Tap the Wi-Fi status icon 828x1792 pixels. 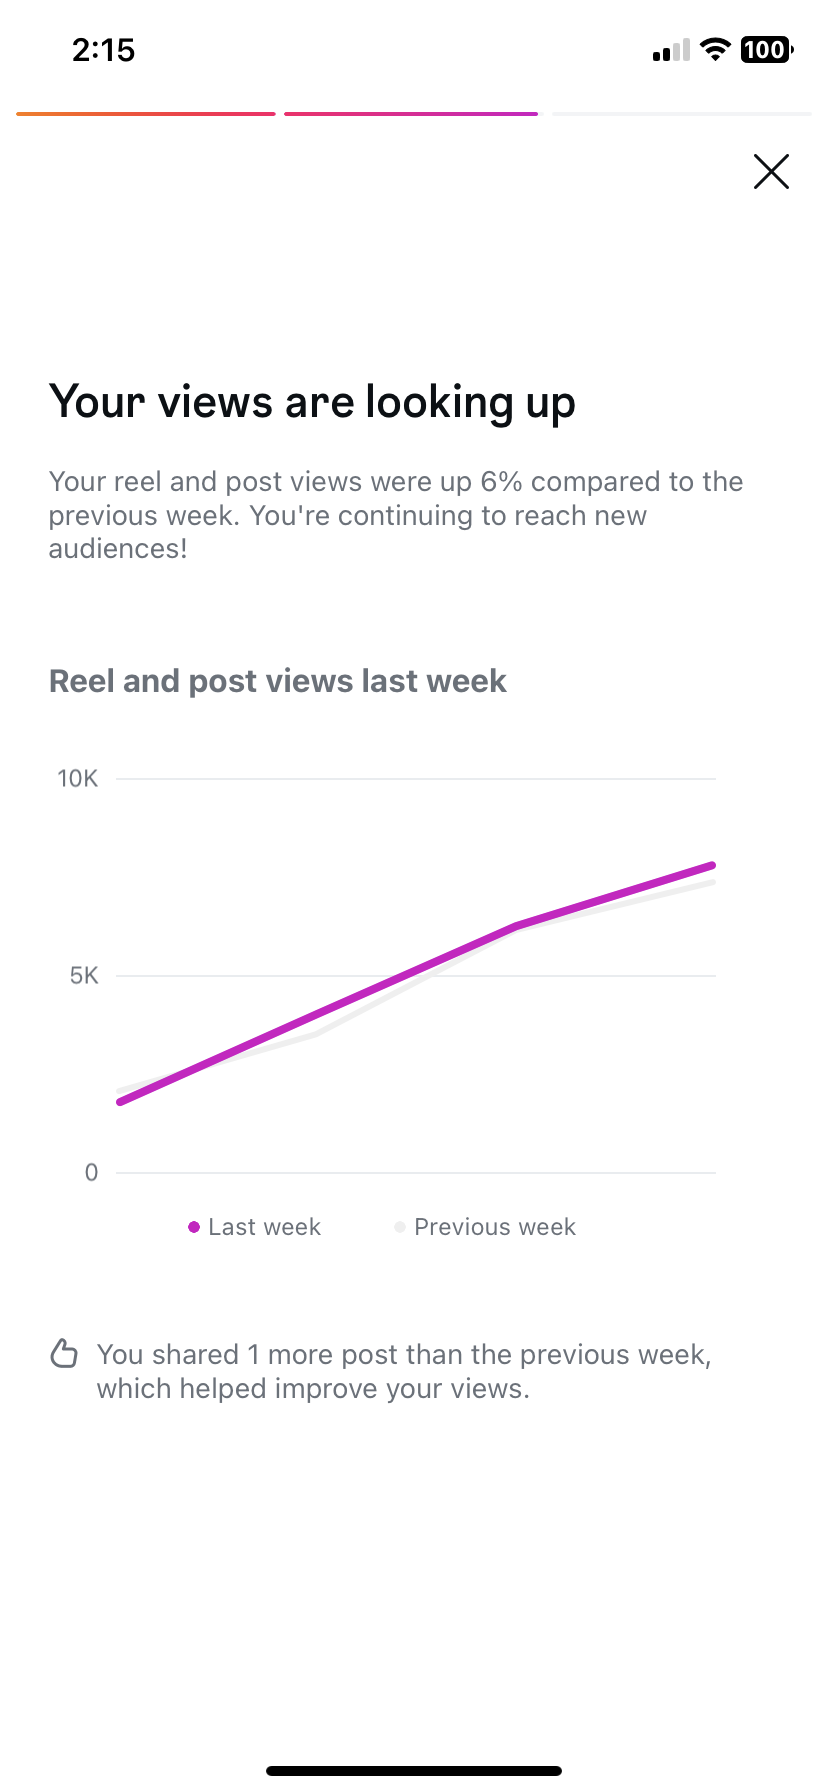pyautogui.click(x=715, y=49)
